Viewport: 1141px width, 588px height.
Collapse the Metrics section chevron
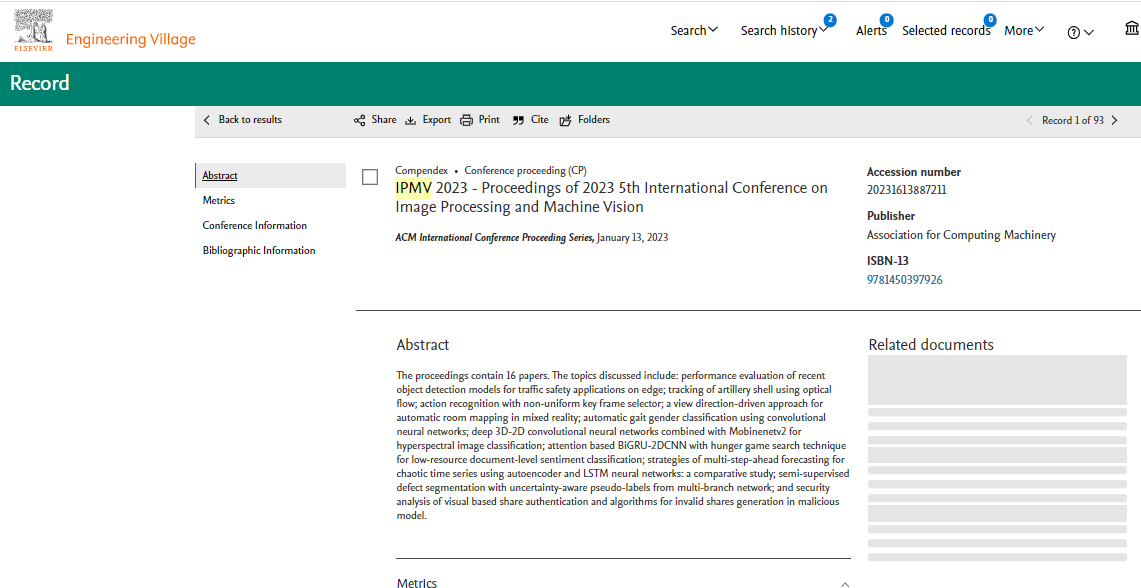point(845,584)
